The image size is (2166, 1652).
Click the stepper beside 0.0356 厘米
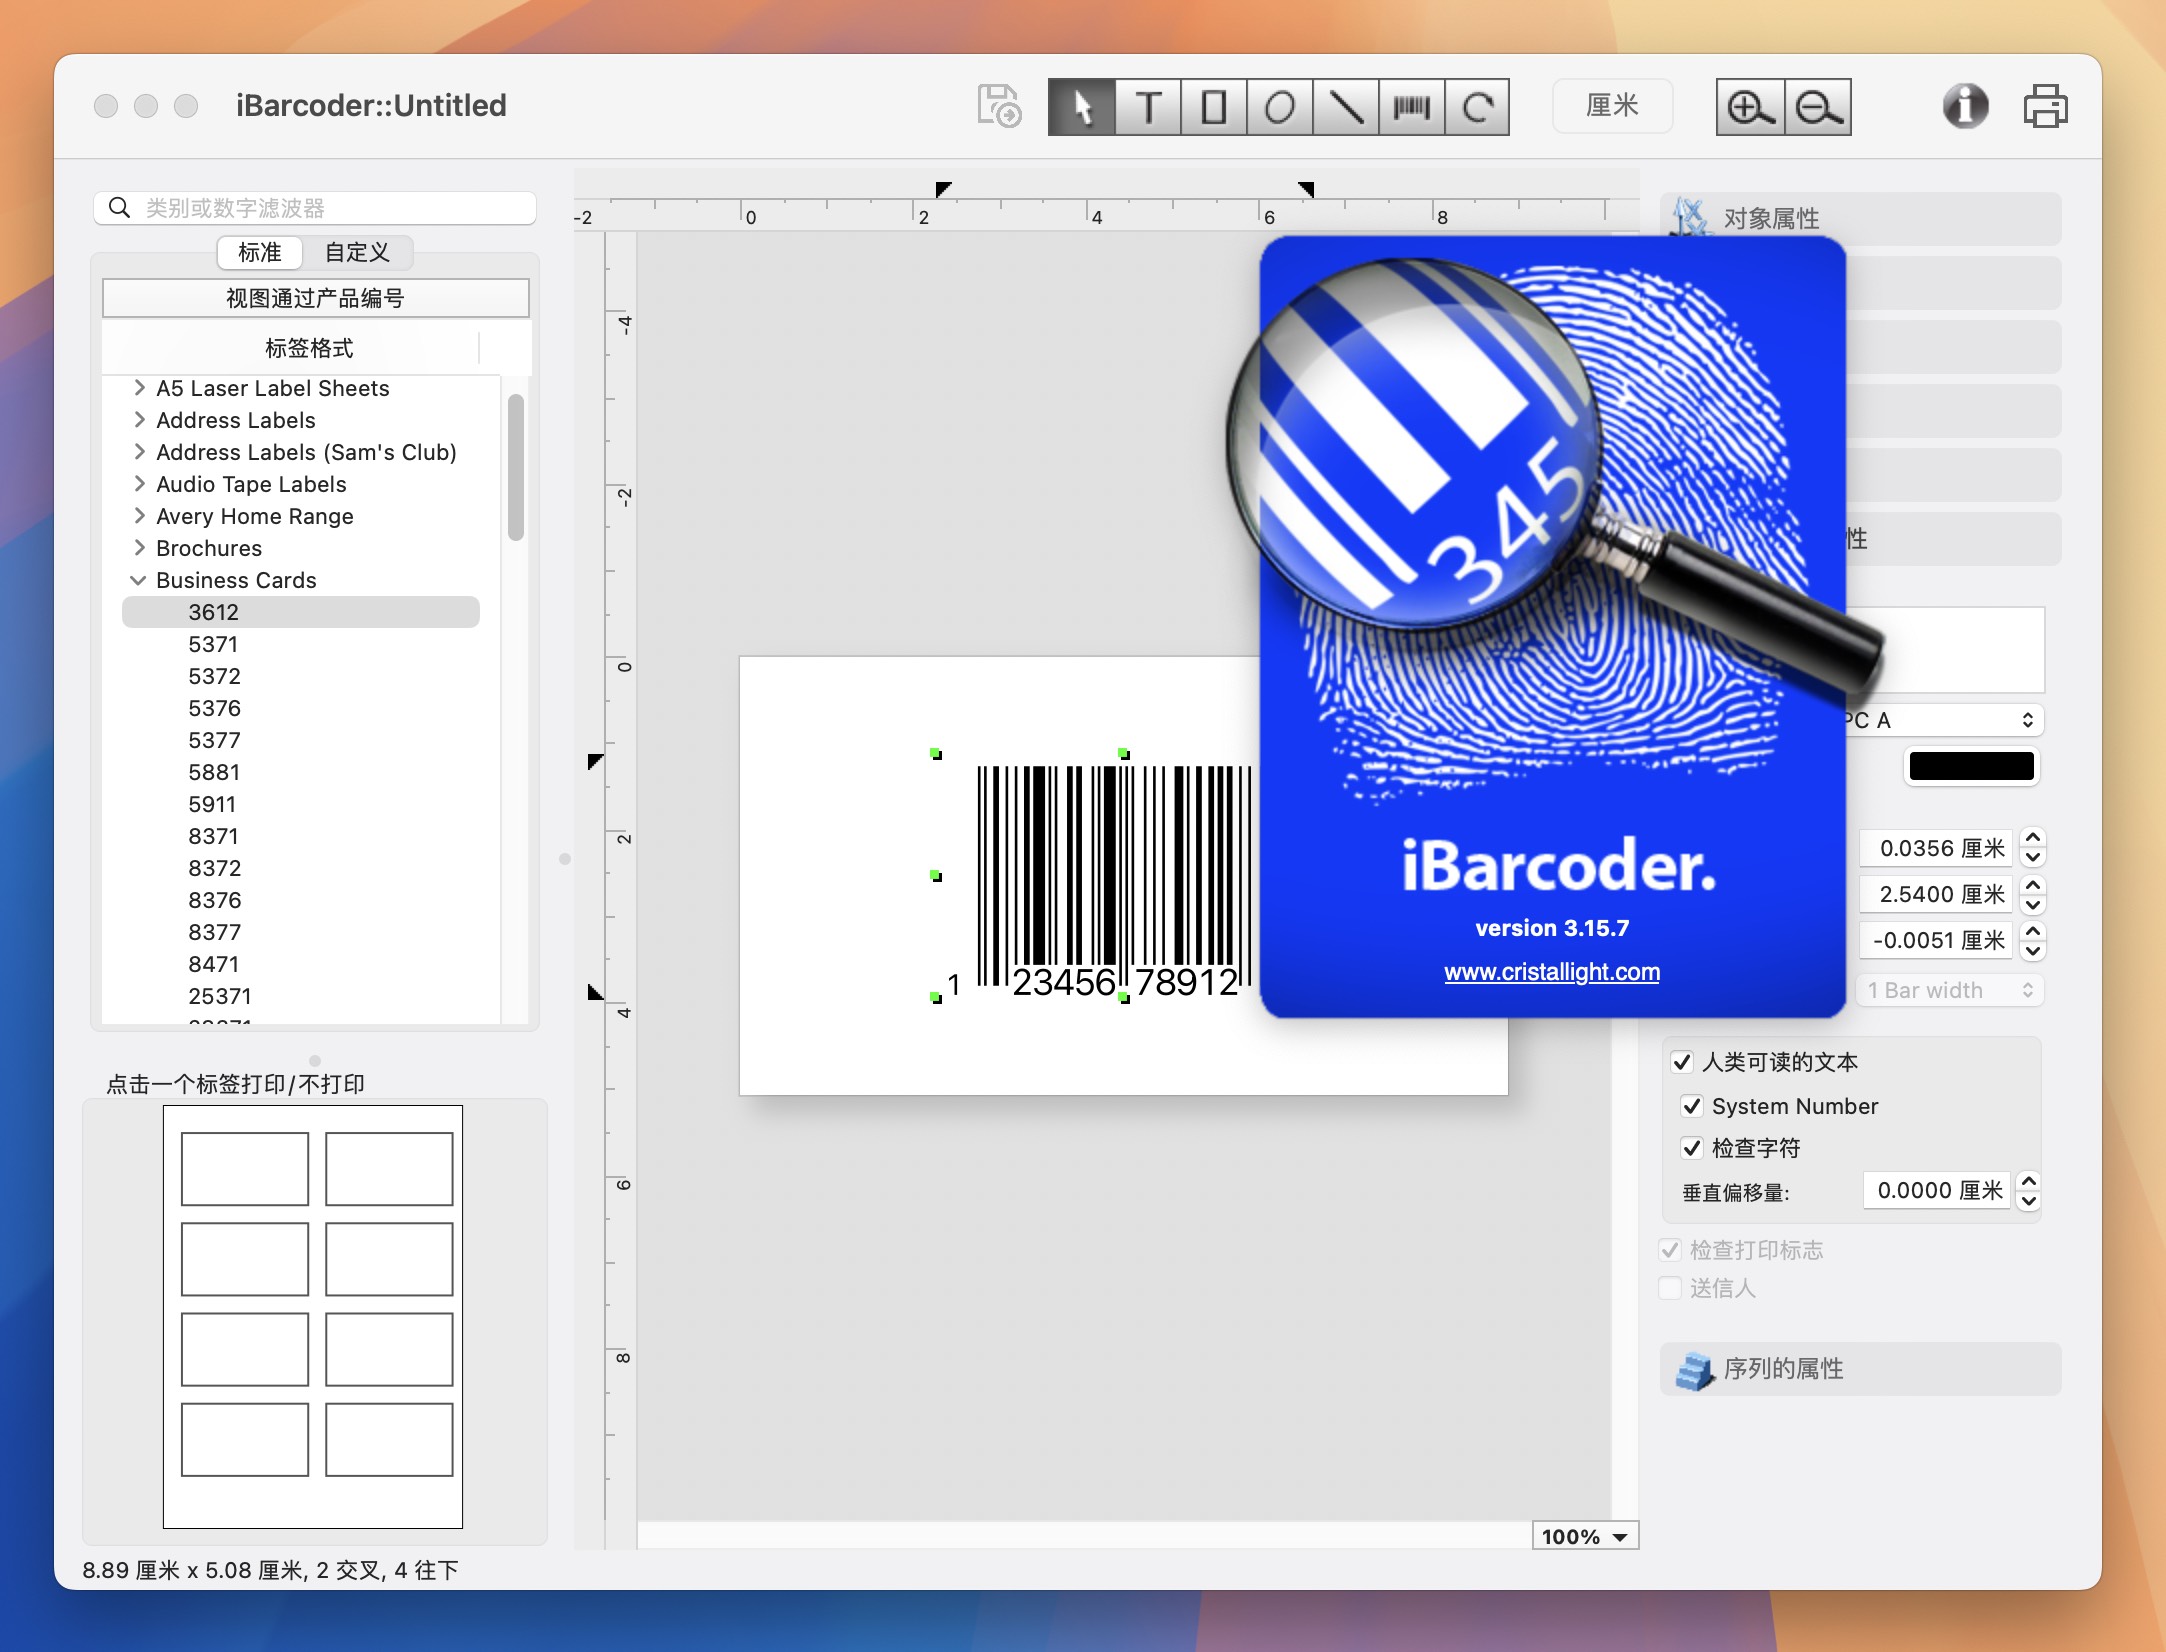pyautogui.click(x=2032, y=848)
